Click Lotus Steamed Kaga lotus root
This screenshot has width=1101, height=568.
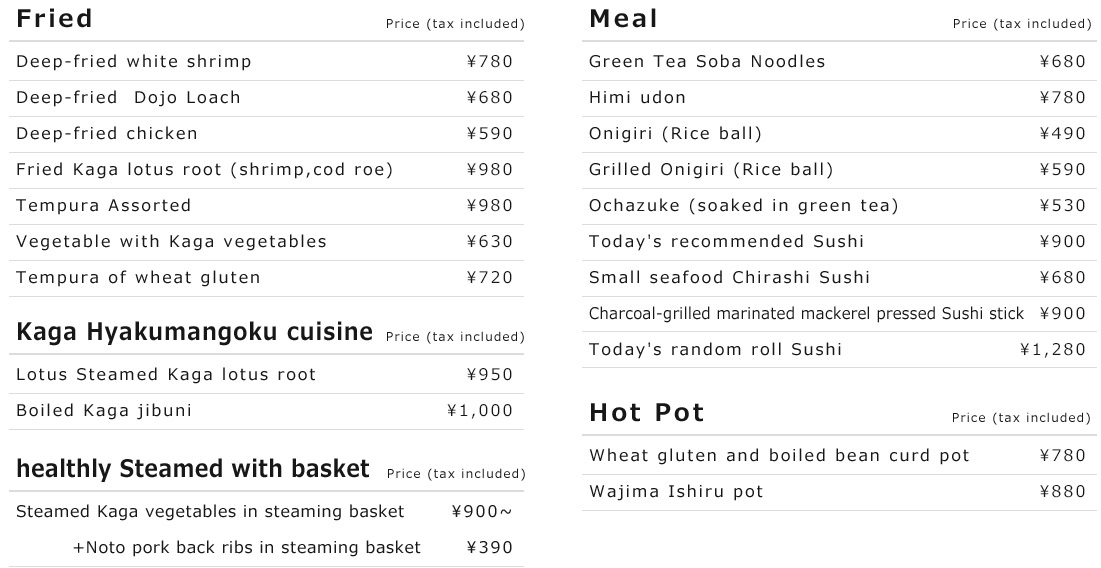pyautogui.click(x=166, y=375)
